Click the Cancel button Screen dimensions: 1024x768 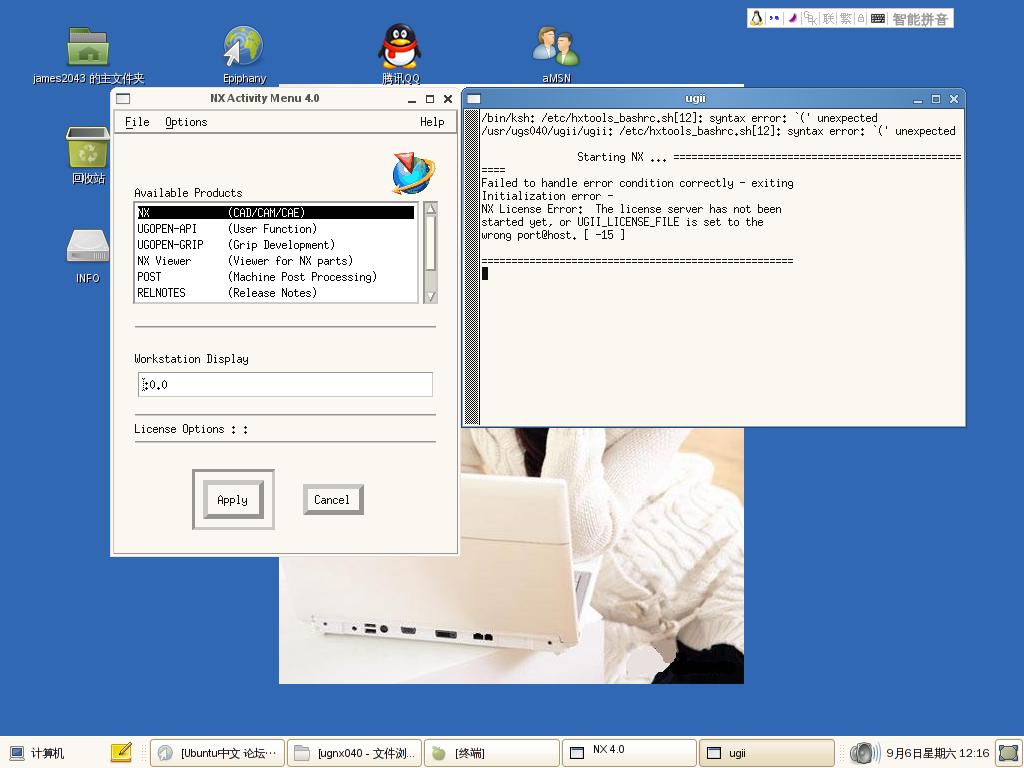point(333,500)
